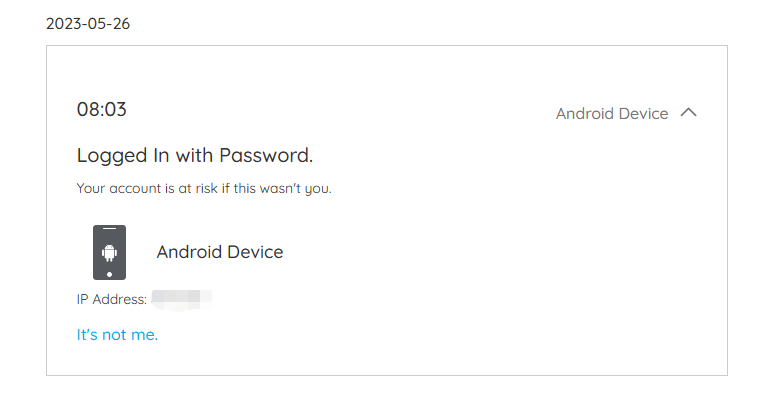Click the Android phone device icon
Screen dimensions: 757x401
110,252
